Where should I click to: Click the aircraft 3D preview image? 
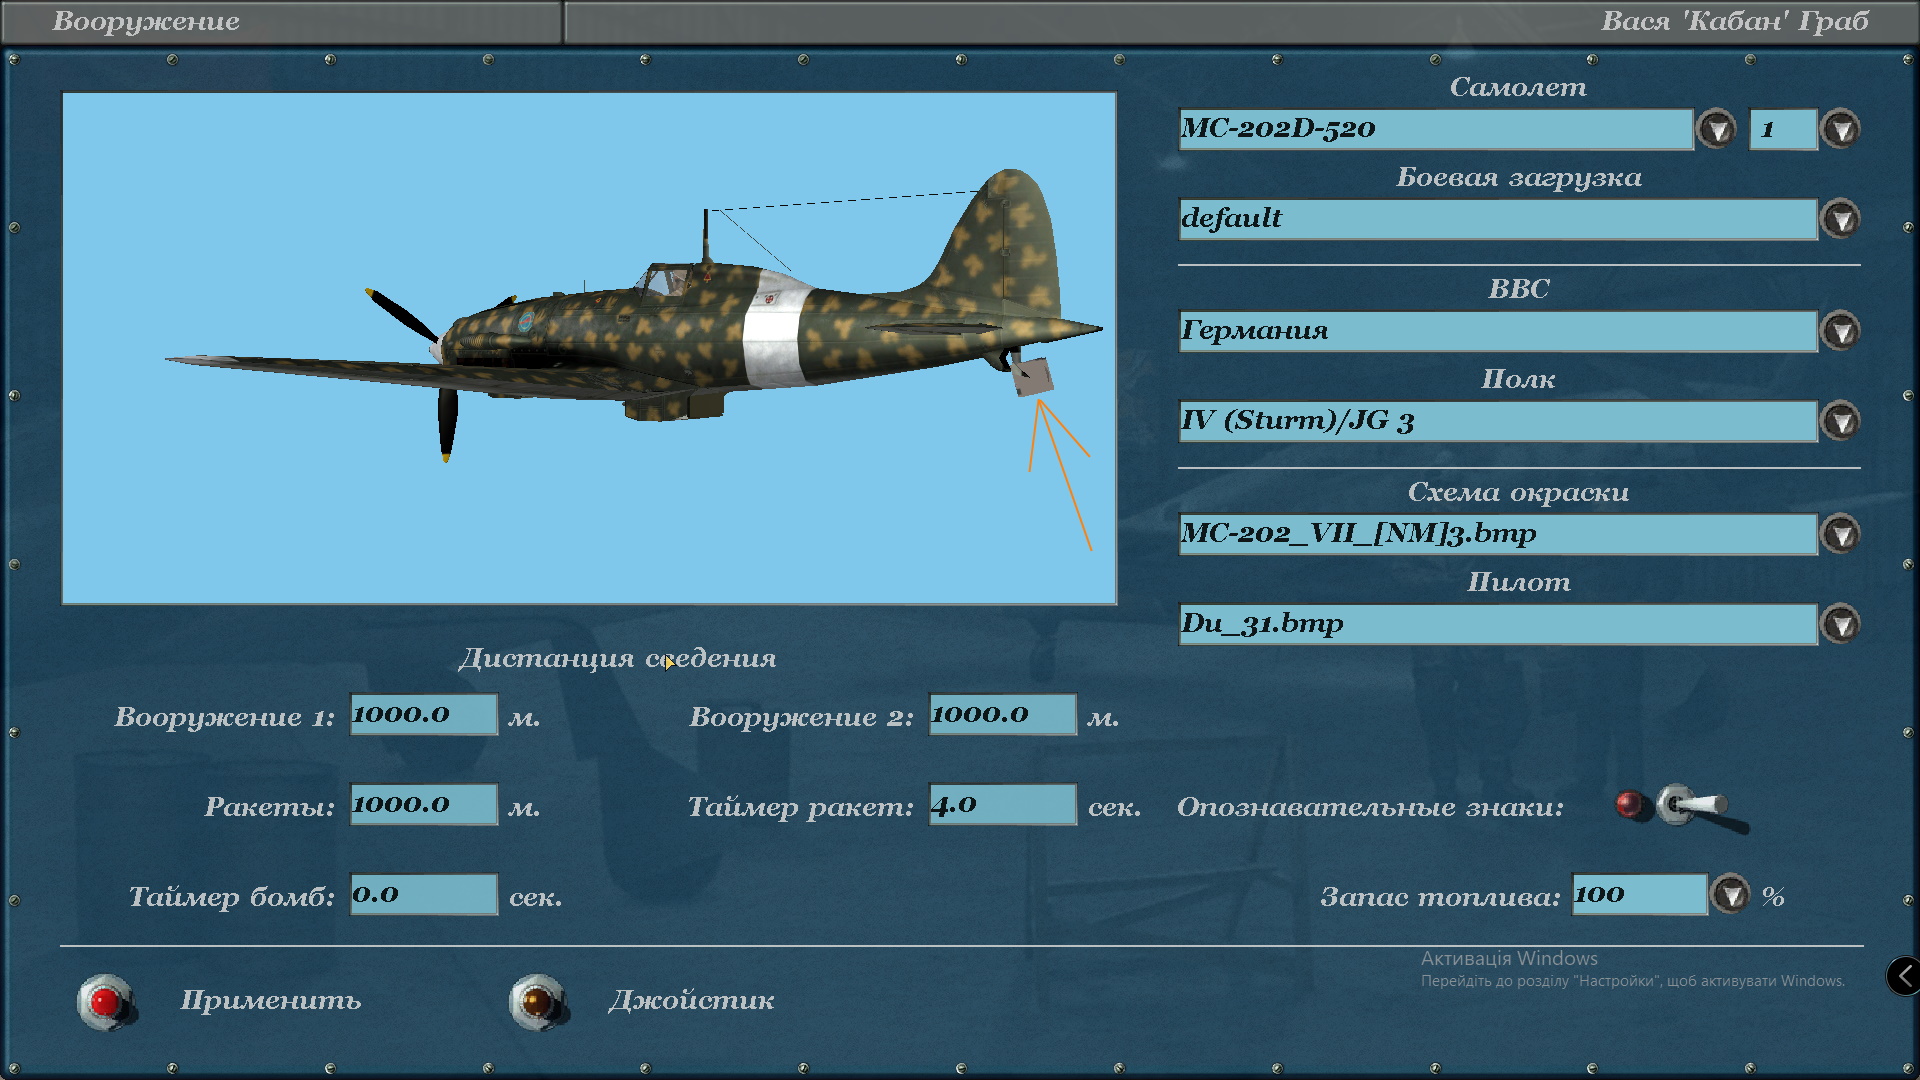589,348
